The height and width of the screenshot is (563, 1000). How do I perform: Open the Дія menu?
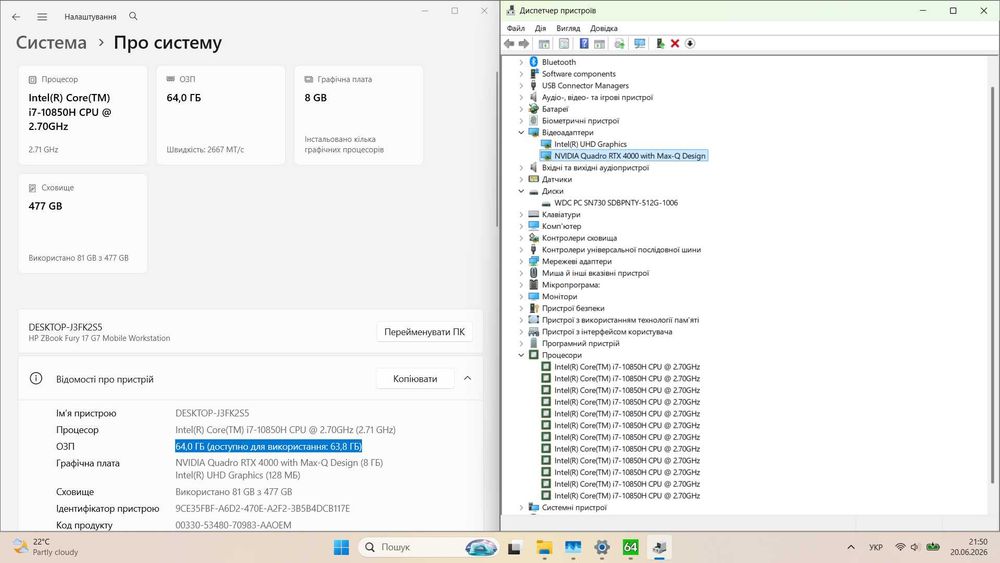(541, 28)
